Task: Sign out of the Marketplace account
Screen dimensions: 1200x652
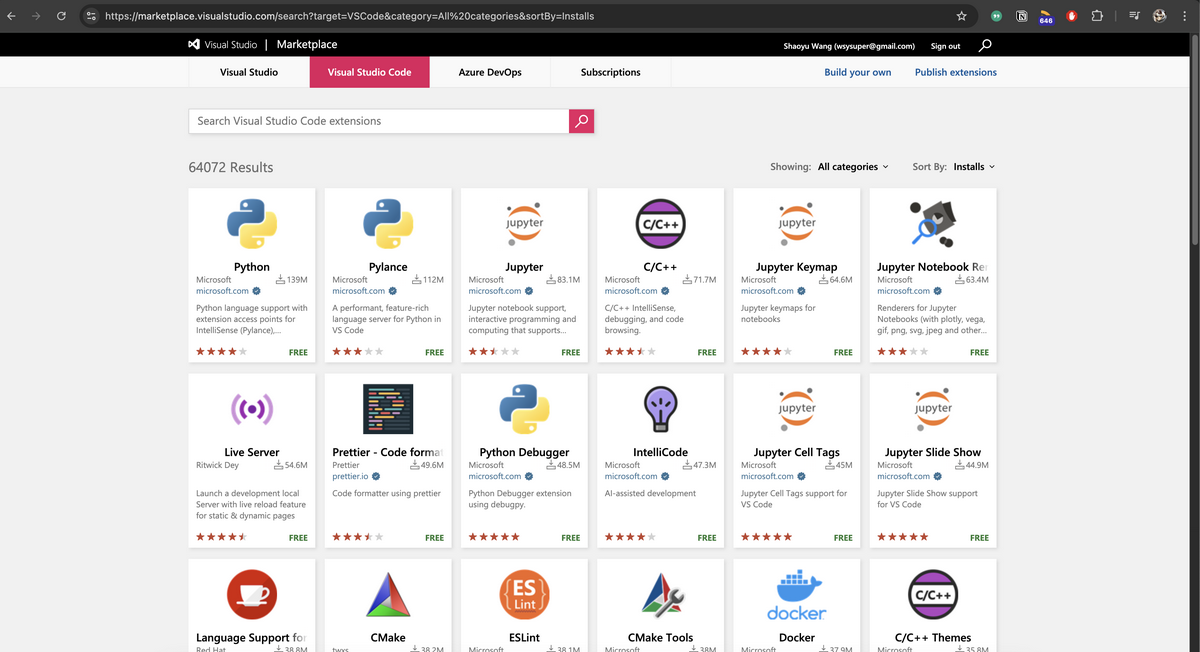Action: pos(945,46)
